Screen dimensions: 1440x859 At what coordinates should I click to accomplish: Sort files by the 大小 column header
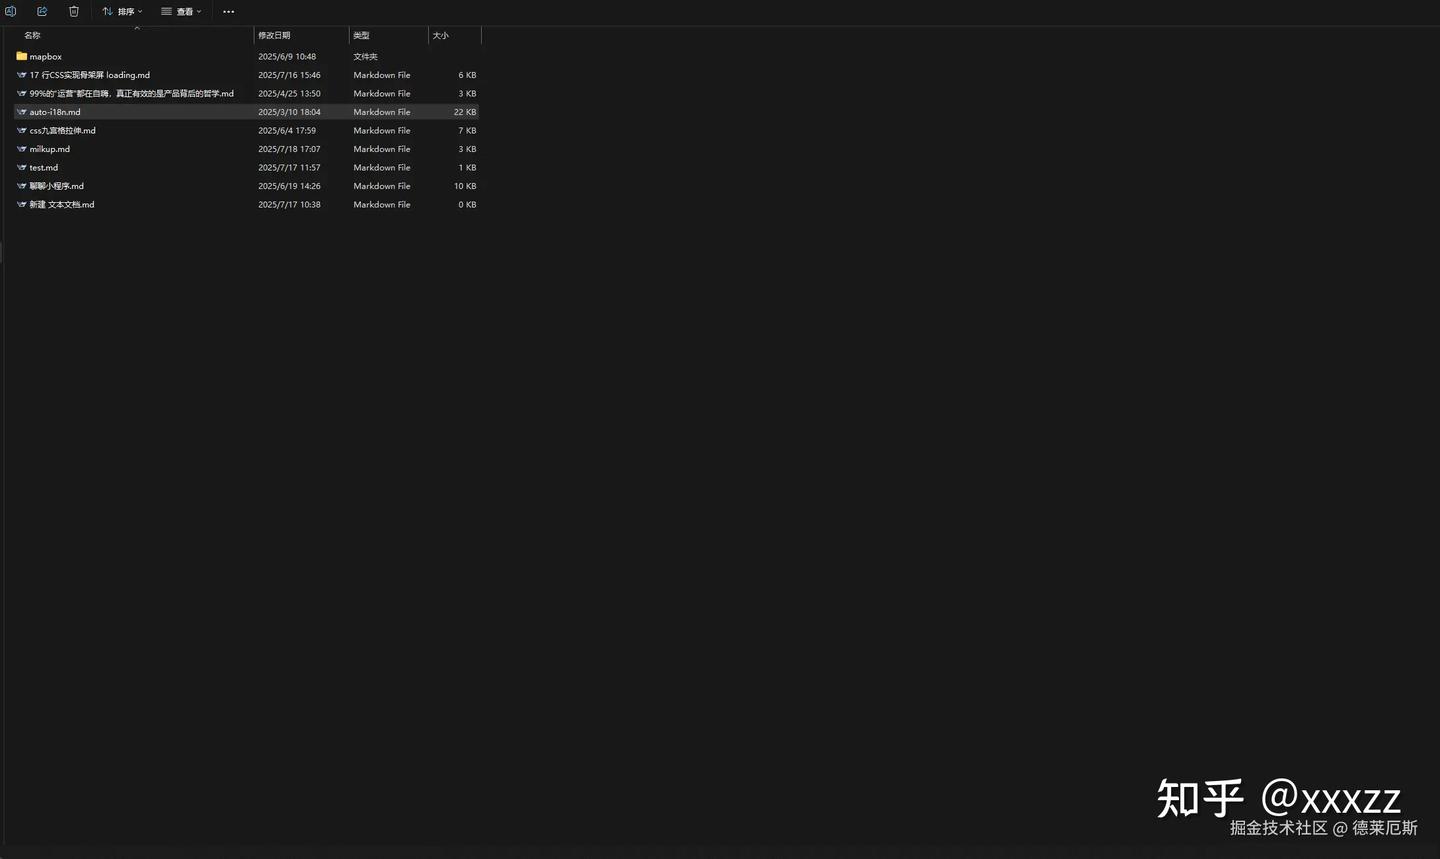point(440,35)
